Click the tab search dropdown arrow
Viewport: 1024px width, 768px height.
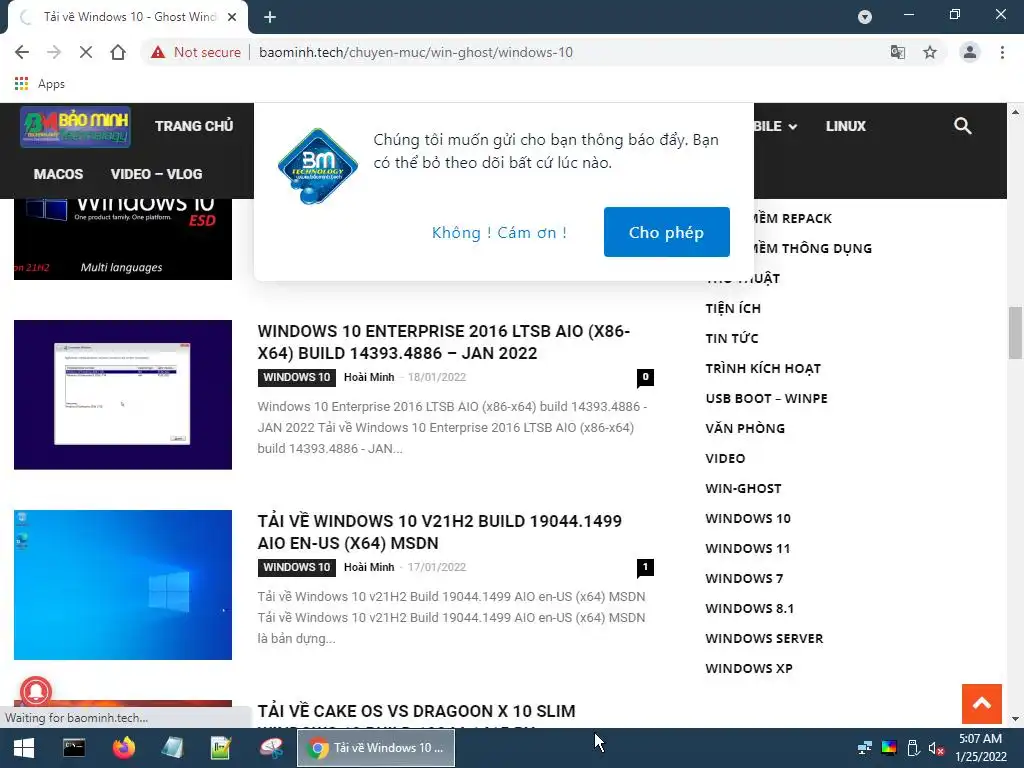click(x=865, y=17)
